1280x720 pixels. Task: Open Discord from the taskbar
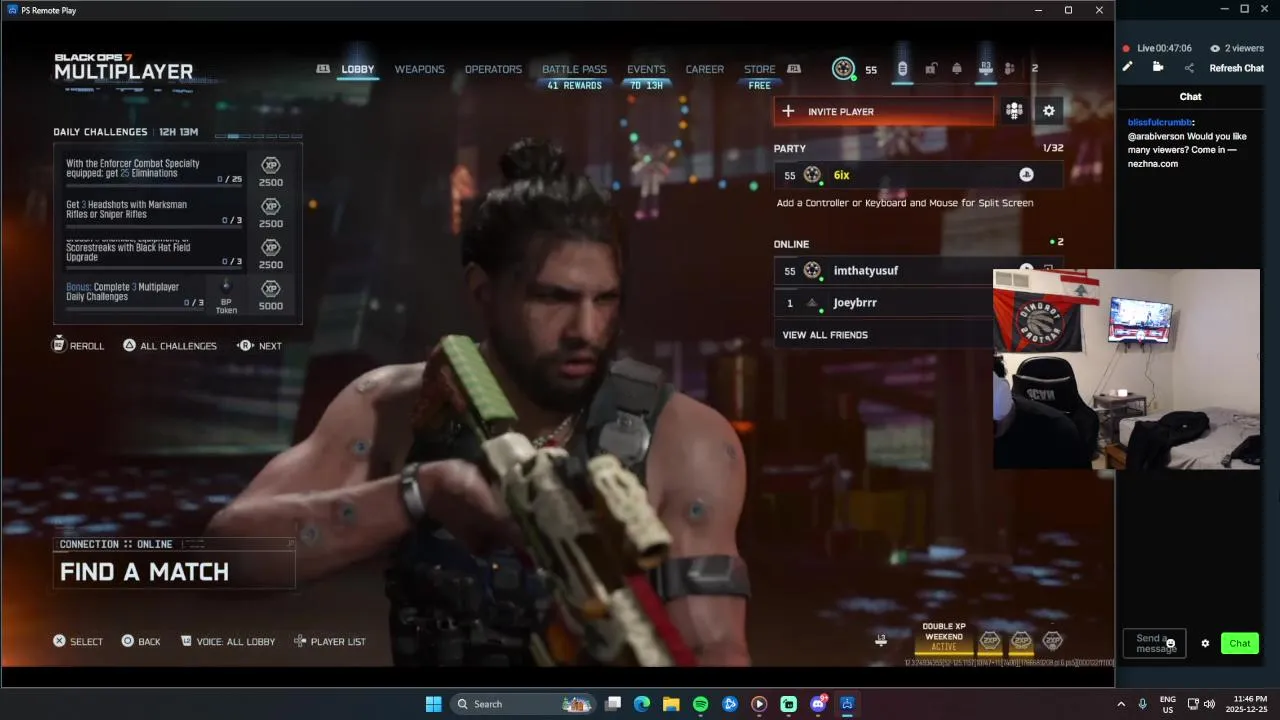818,704
